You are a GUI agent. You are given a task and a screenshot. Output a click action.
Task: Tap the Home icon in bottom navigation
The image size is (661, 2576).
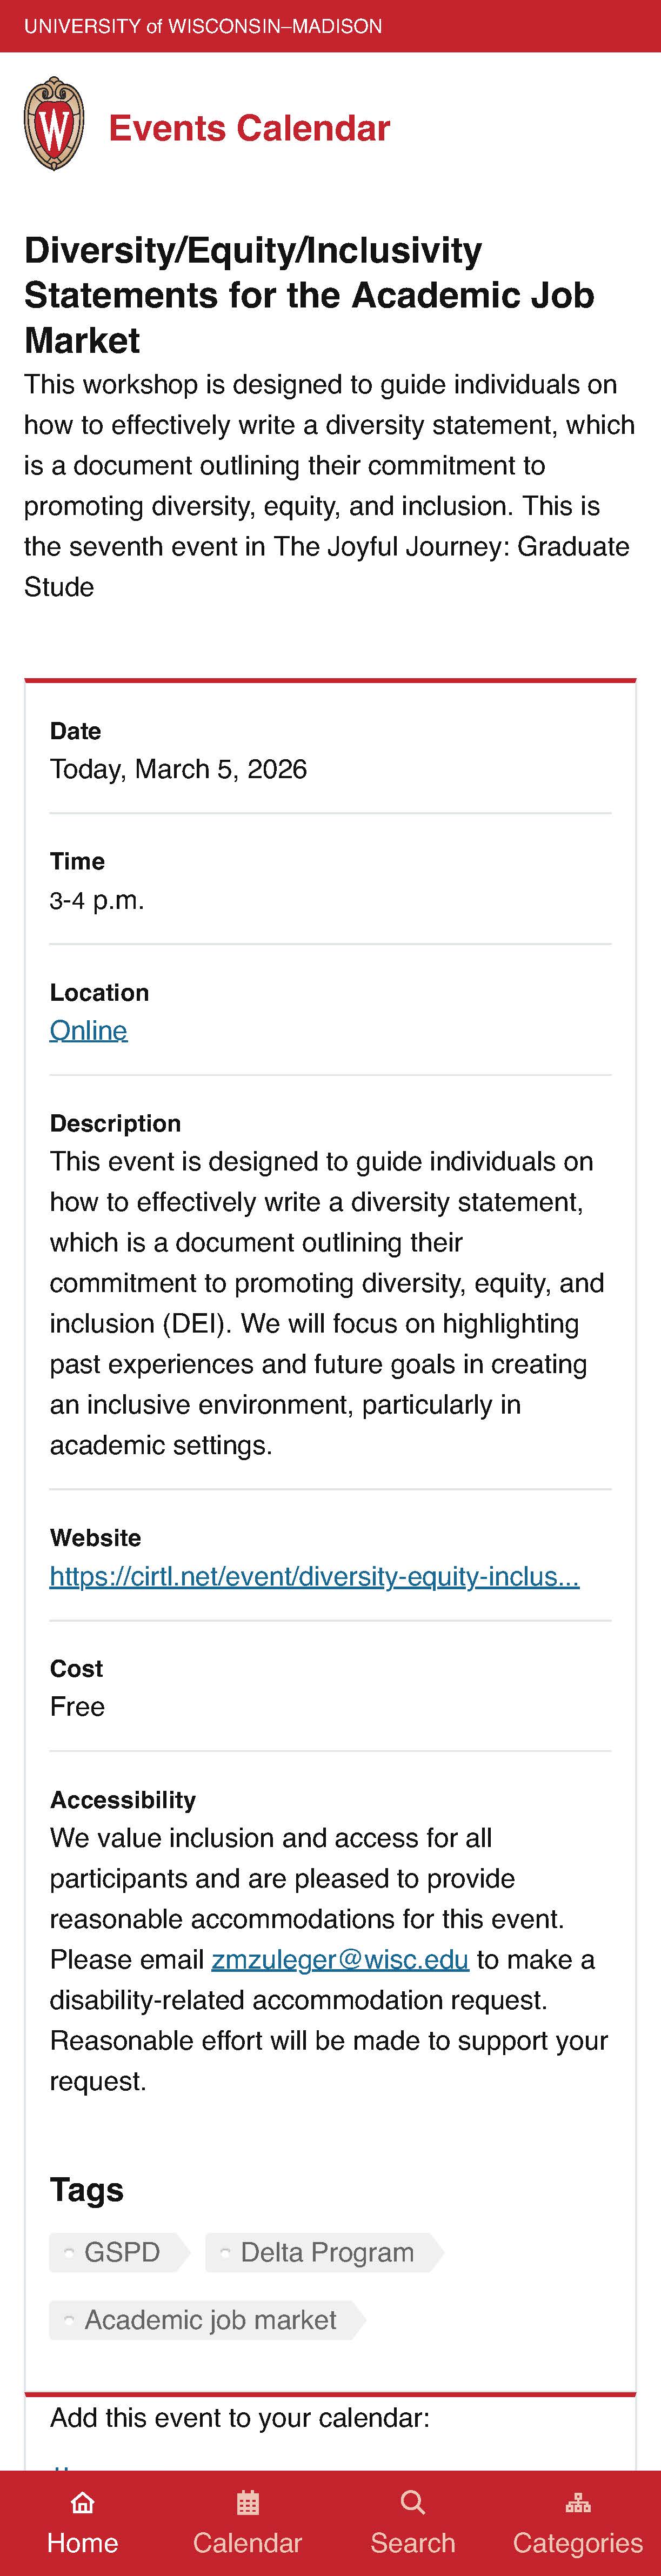click(x=82, y=2503)
